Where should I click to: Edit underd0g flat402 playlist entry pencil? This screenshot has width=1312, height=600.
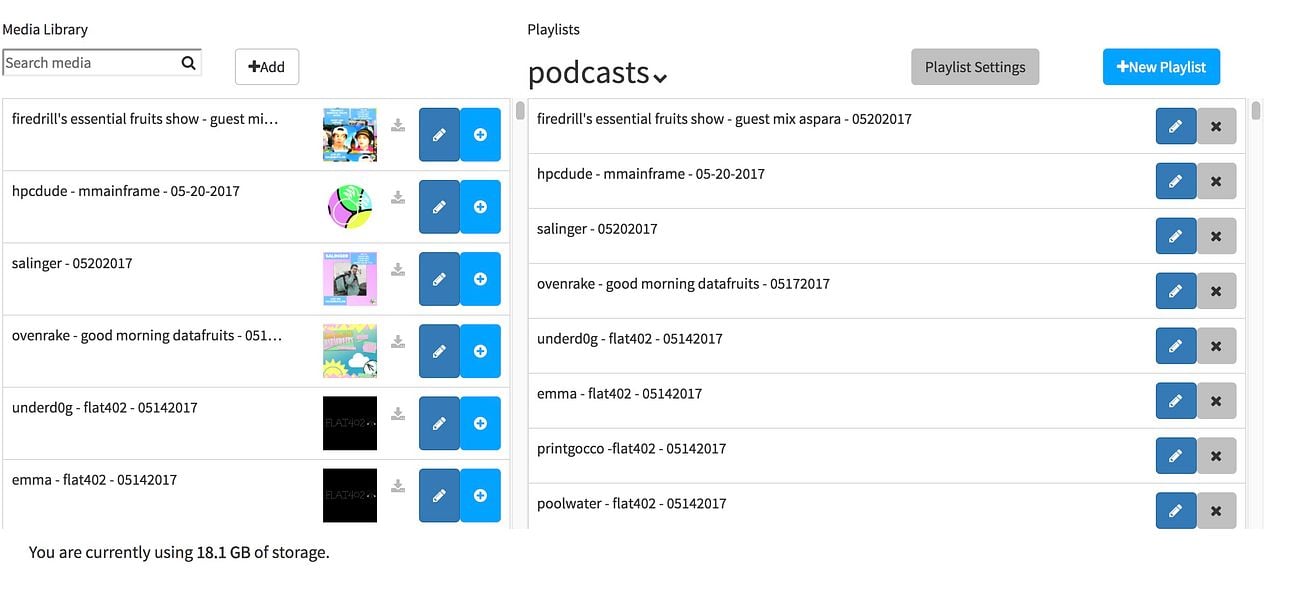click(1176, 346)
